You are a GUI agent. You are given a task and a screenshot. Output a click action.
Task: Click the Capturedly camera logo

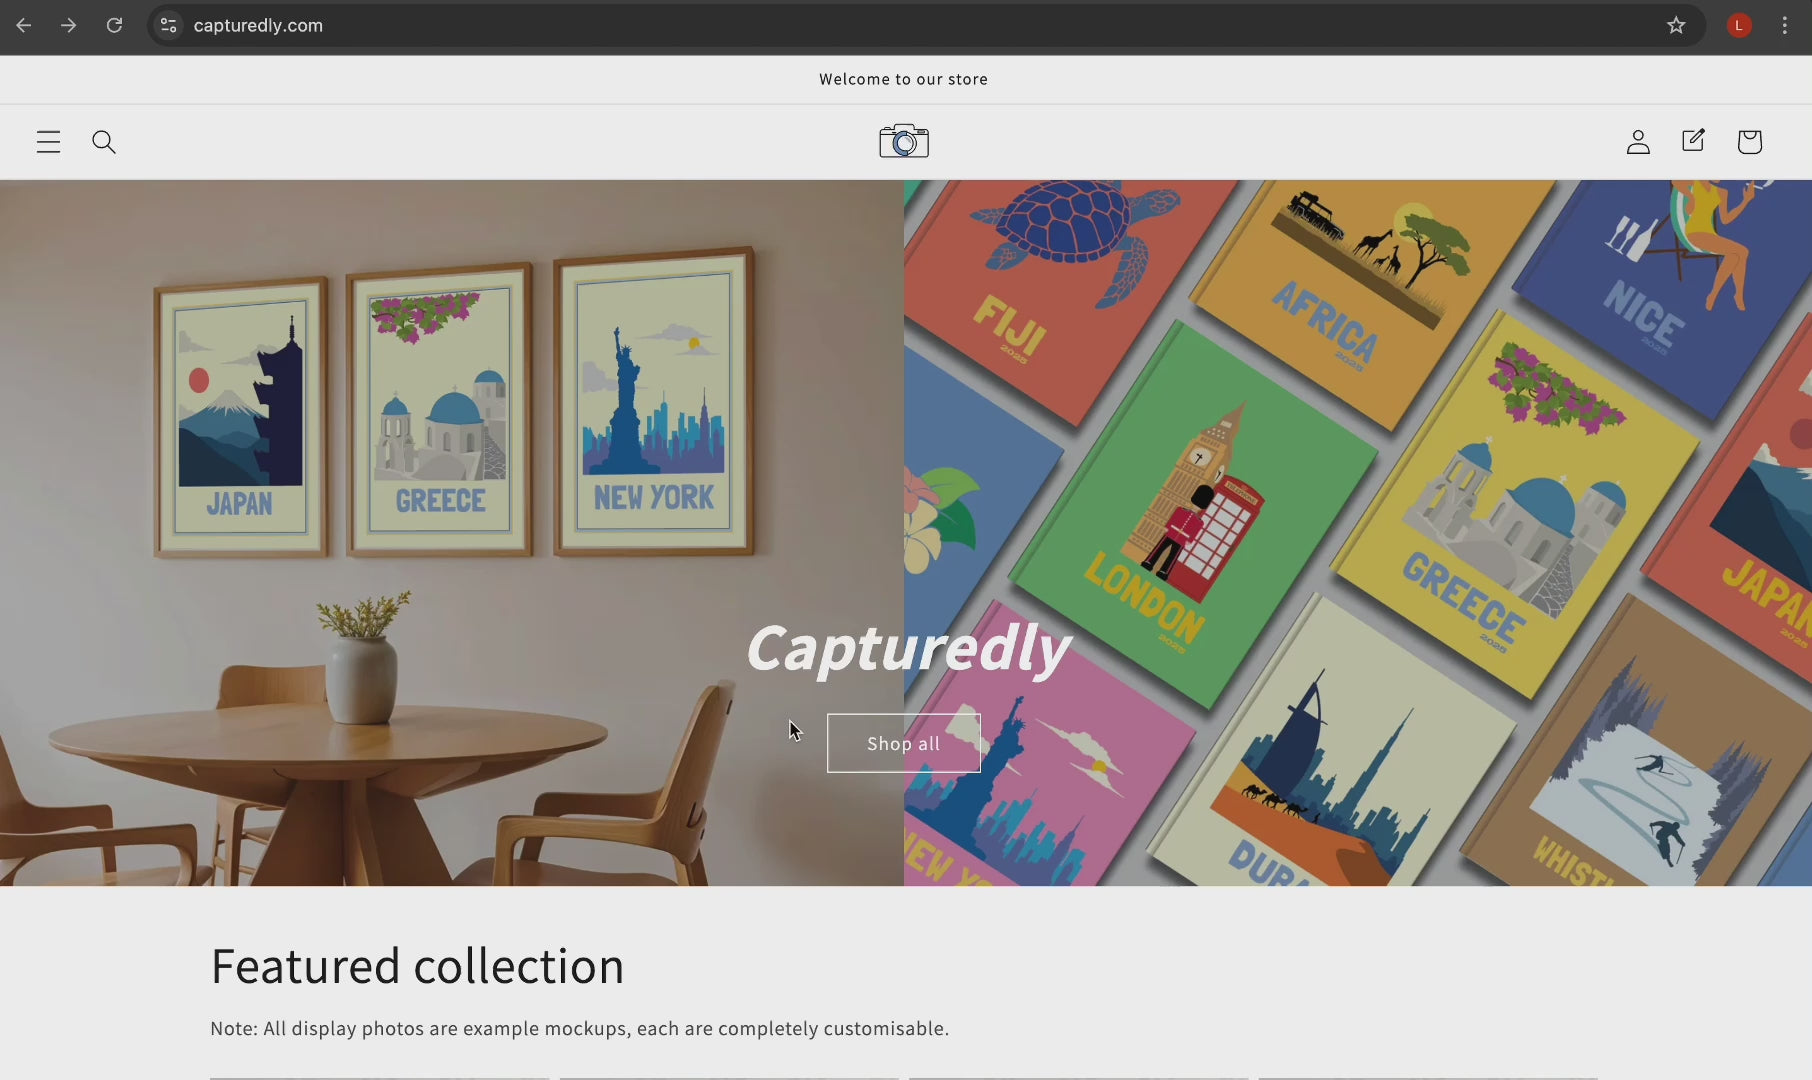click(904, 141)
